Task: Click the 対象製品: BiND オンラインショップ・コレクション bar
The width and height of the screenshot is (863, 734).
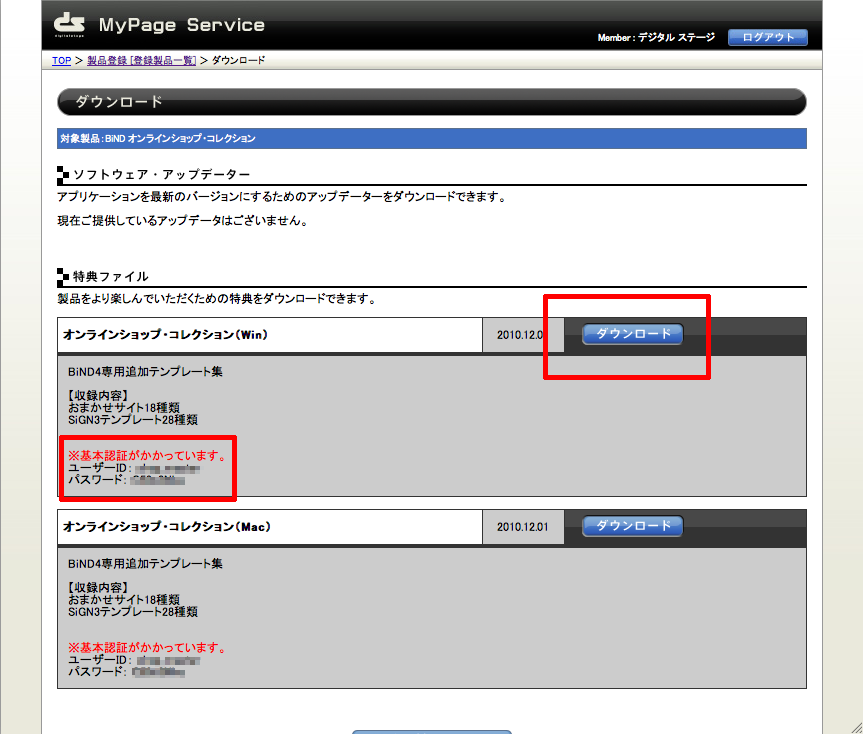Action: [x=432, y=139]
